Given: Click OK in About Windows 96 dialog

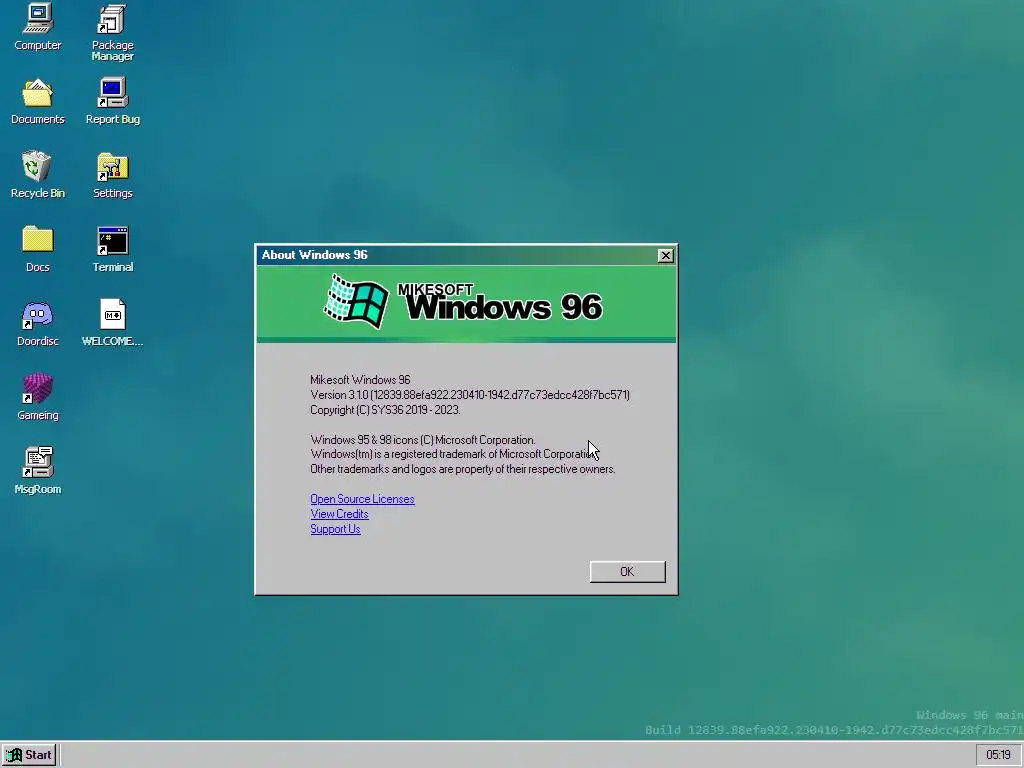Looking at the screenshot, I should [627, 571].
